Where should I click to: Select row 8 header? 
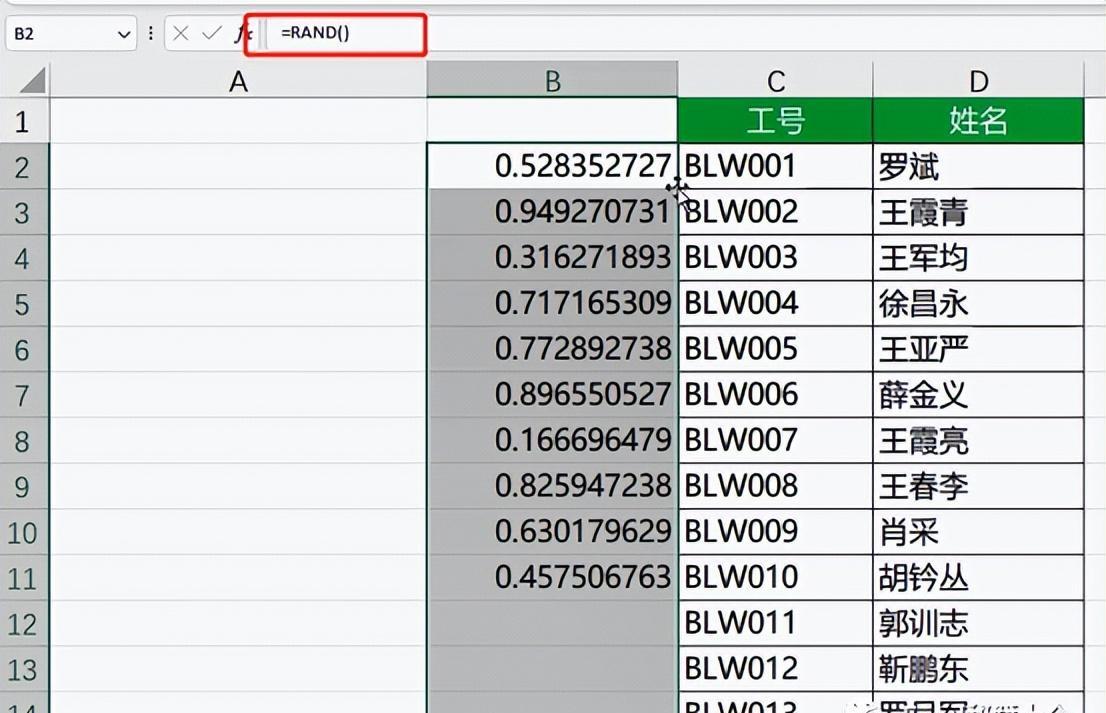[x=23, y=441]
